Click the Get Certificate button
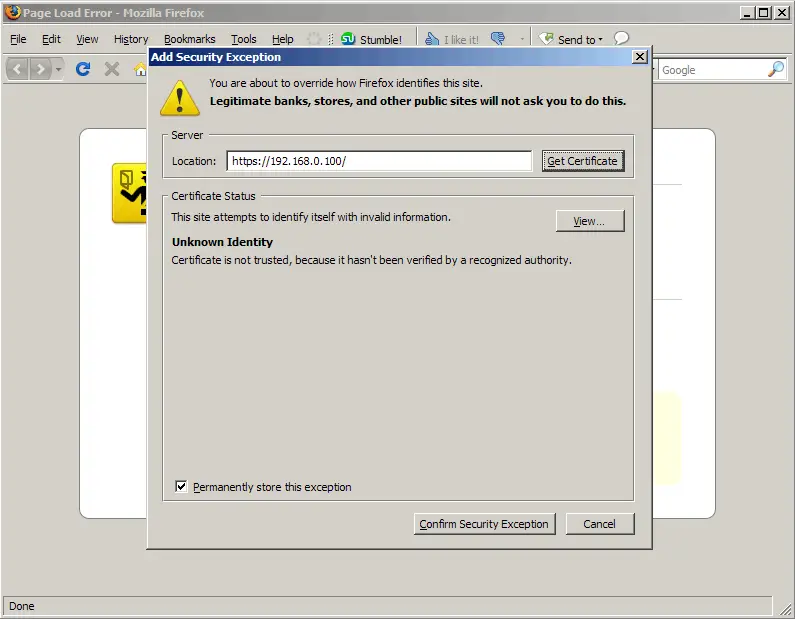 (x=583, y=161)
